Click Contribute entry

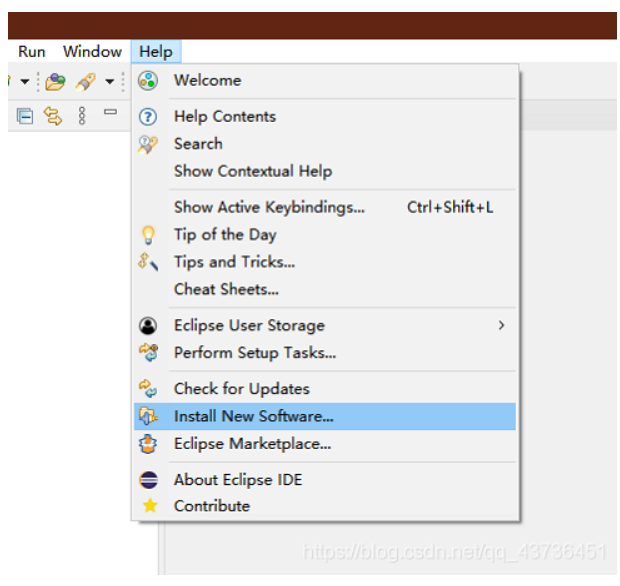(x=324, y=506)
